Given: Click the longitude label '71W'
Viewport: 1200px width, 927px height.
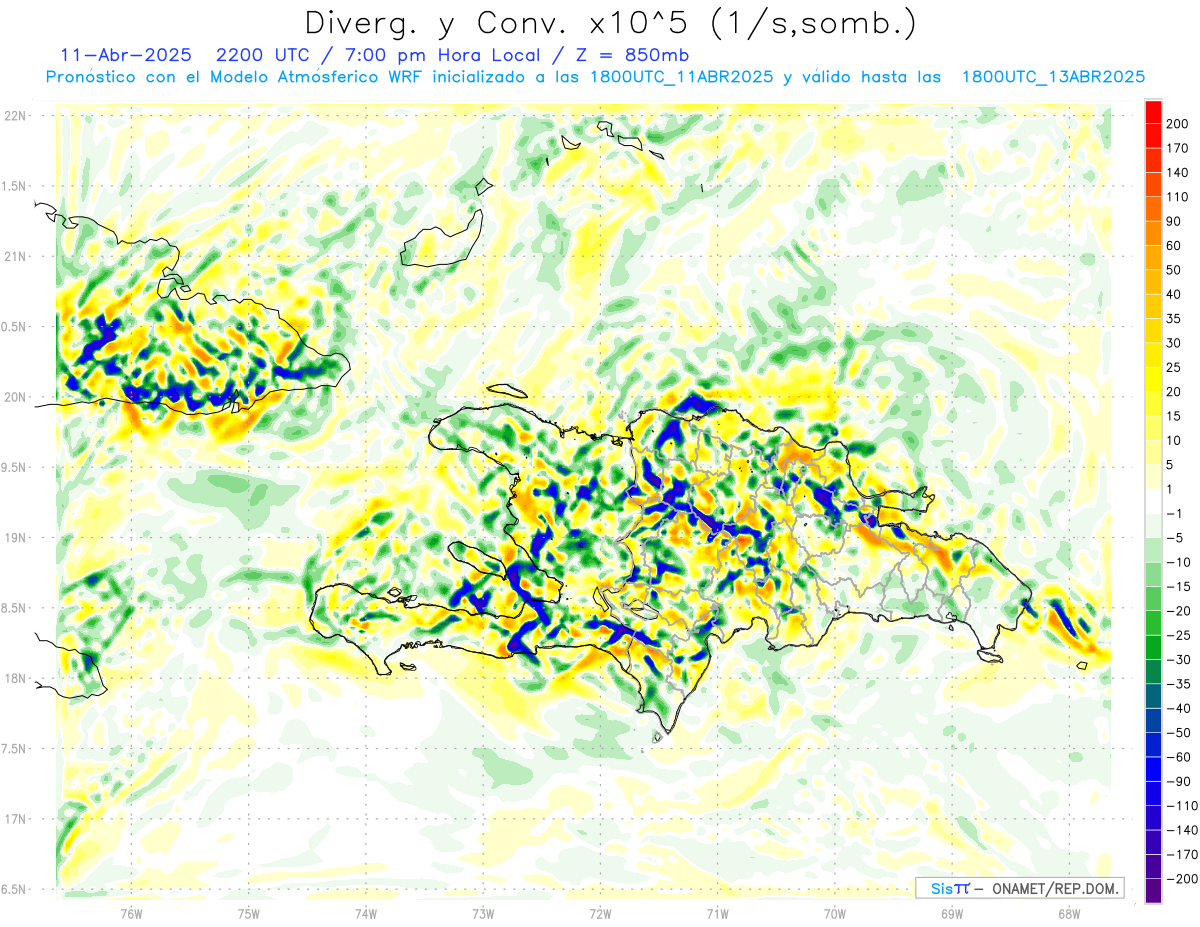Looking at the screenshot, I should [x=717, y=914].
